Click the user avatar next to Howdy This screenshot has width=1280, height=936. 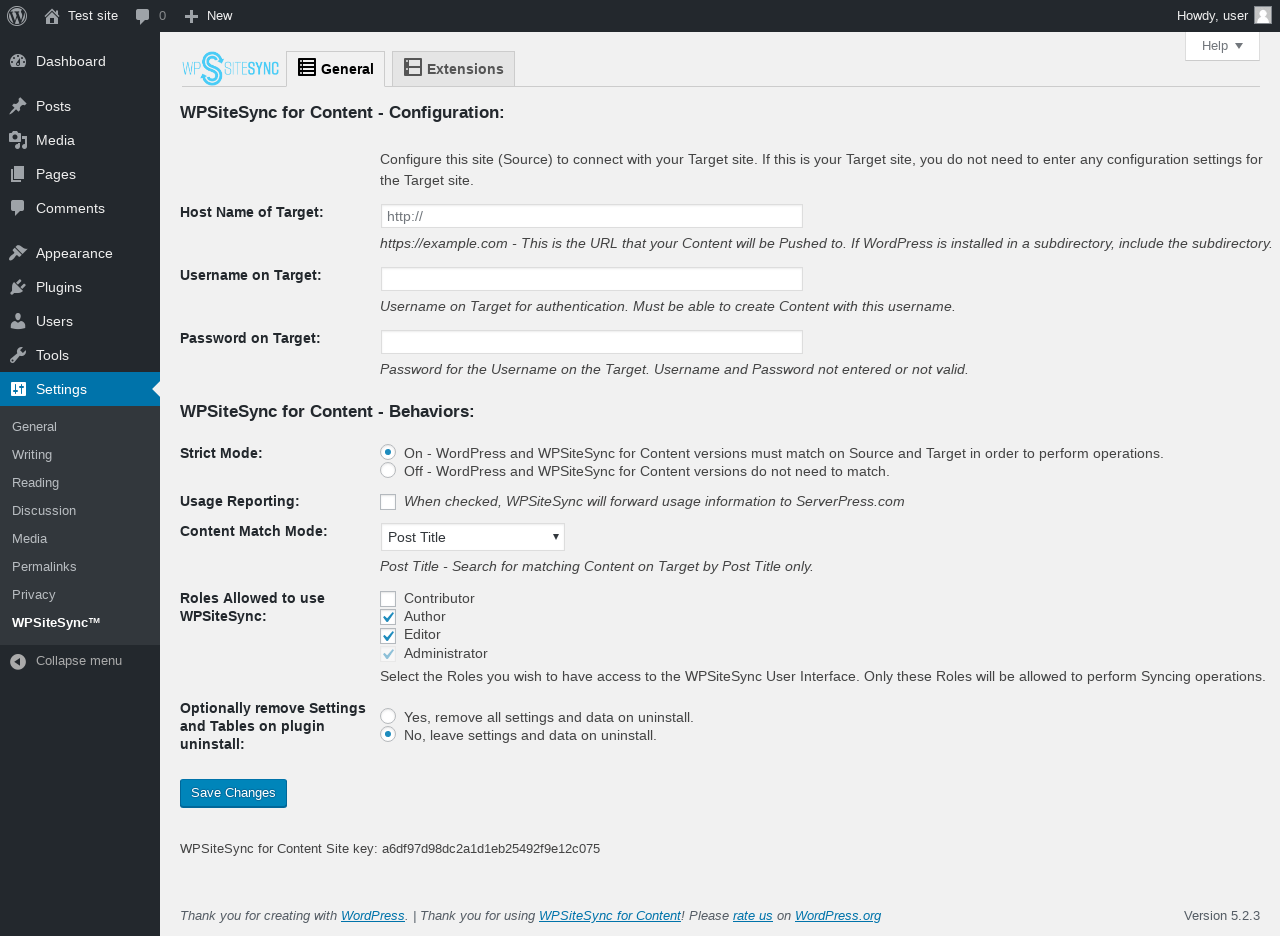(1263, 15)
